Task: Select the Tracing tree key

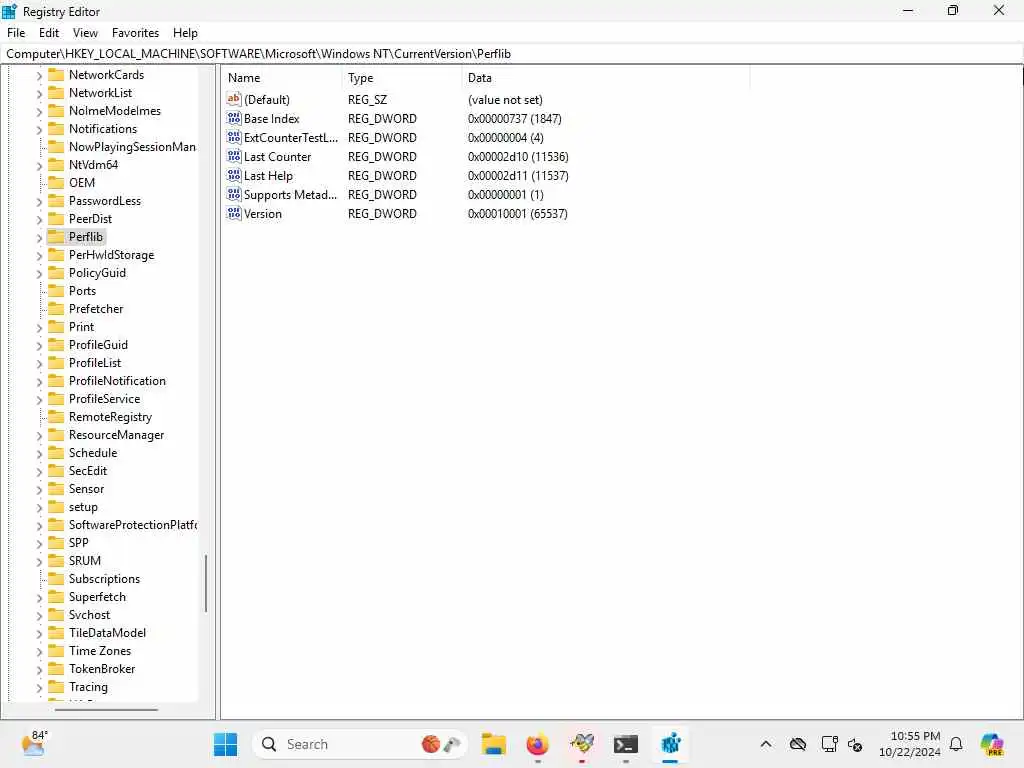Action: coord(88,687)
